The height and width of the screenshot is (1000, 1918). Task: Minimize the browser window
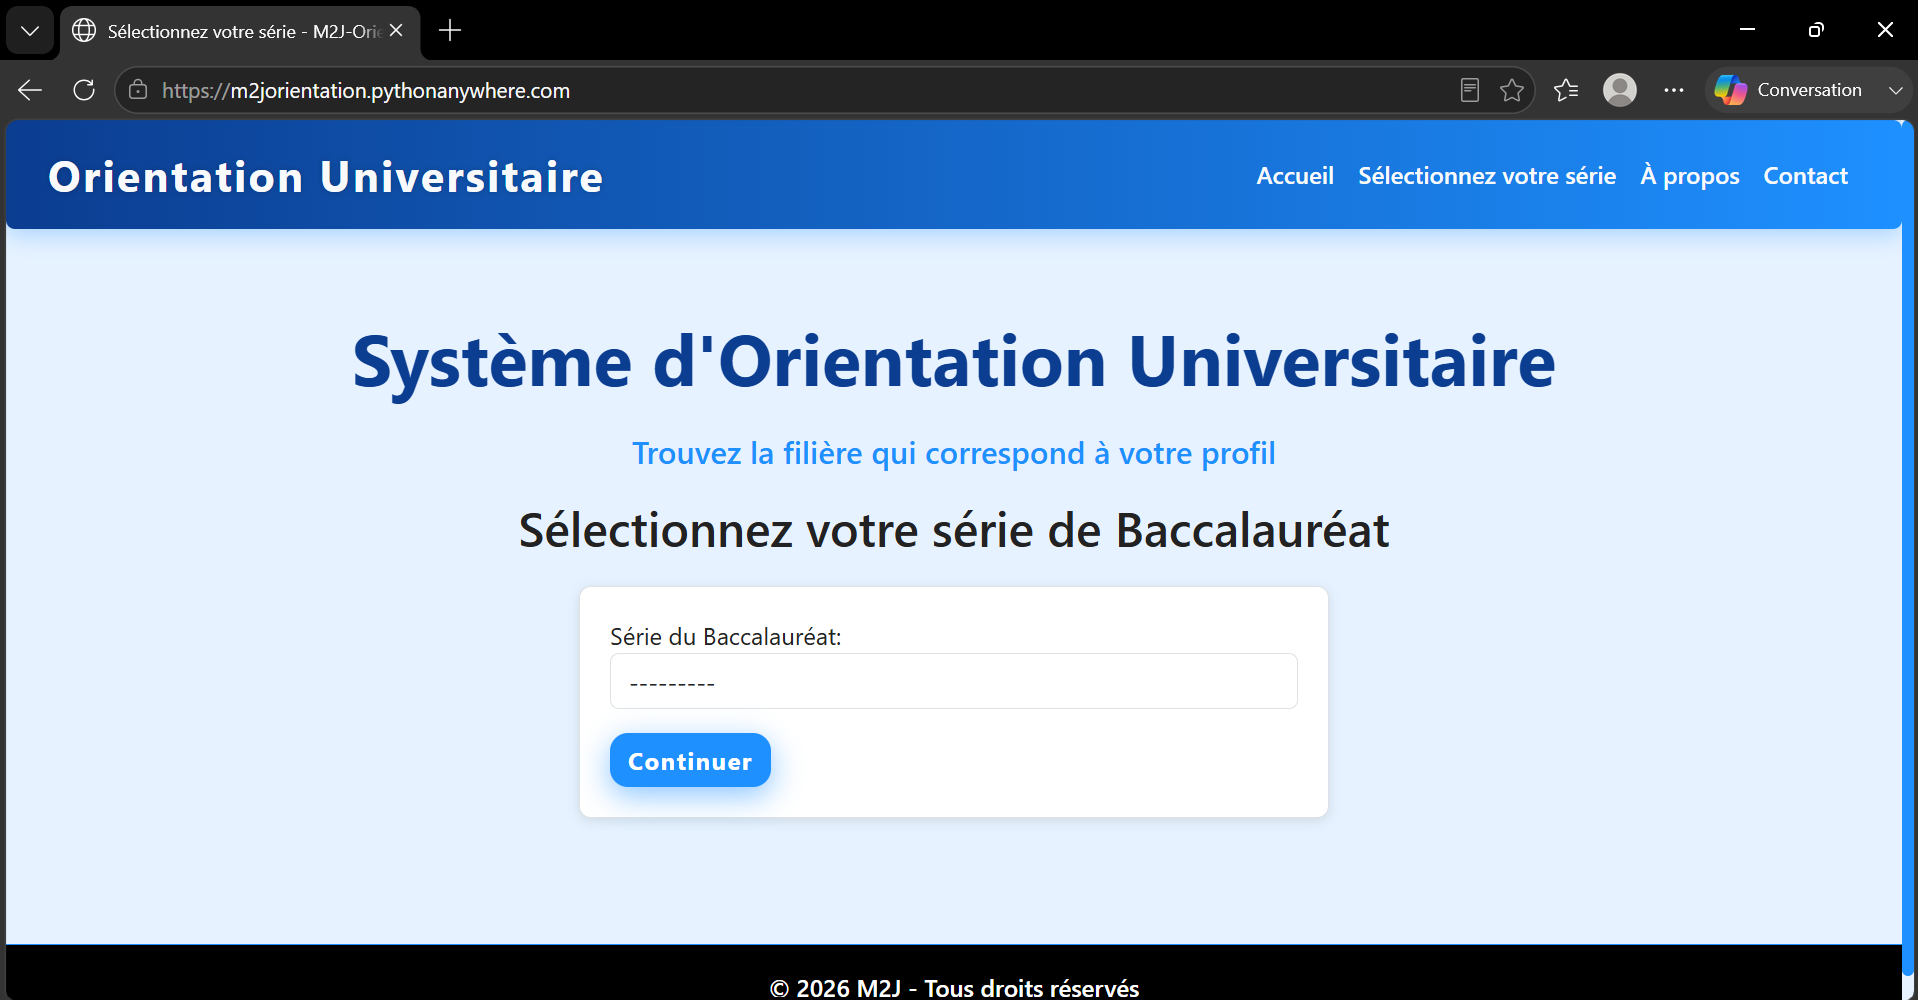tap(1747, 30)
